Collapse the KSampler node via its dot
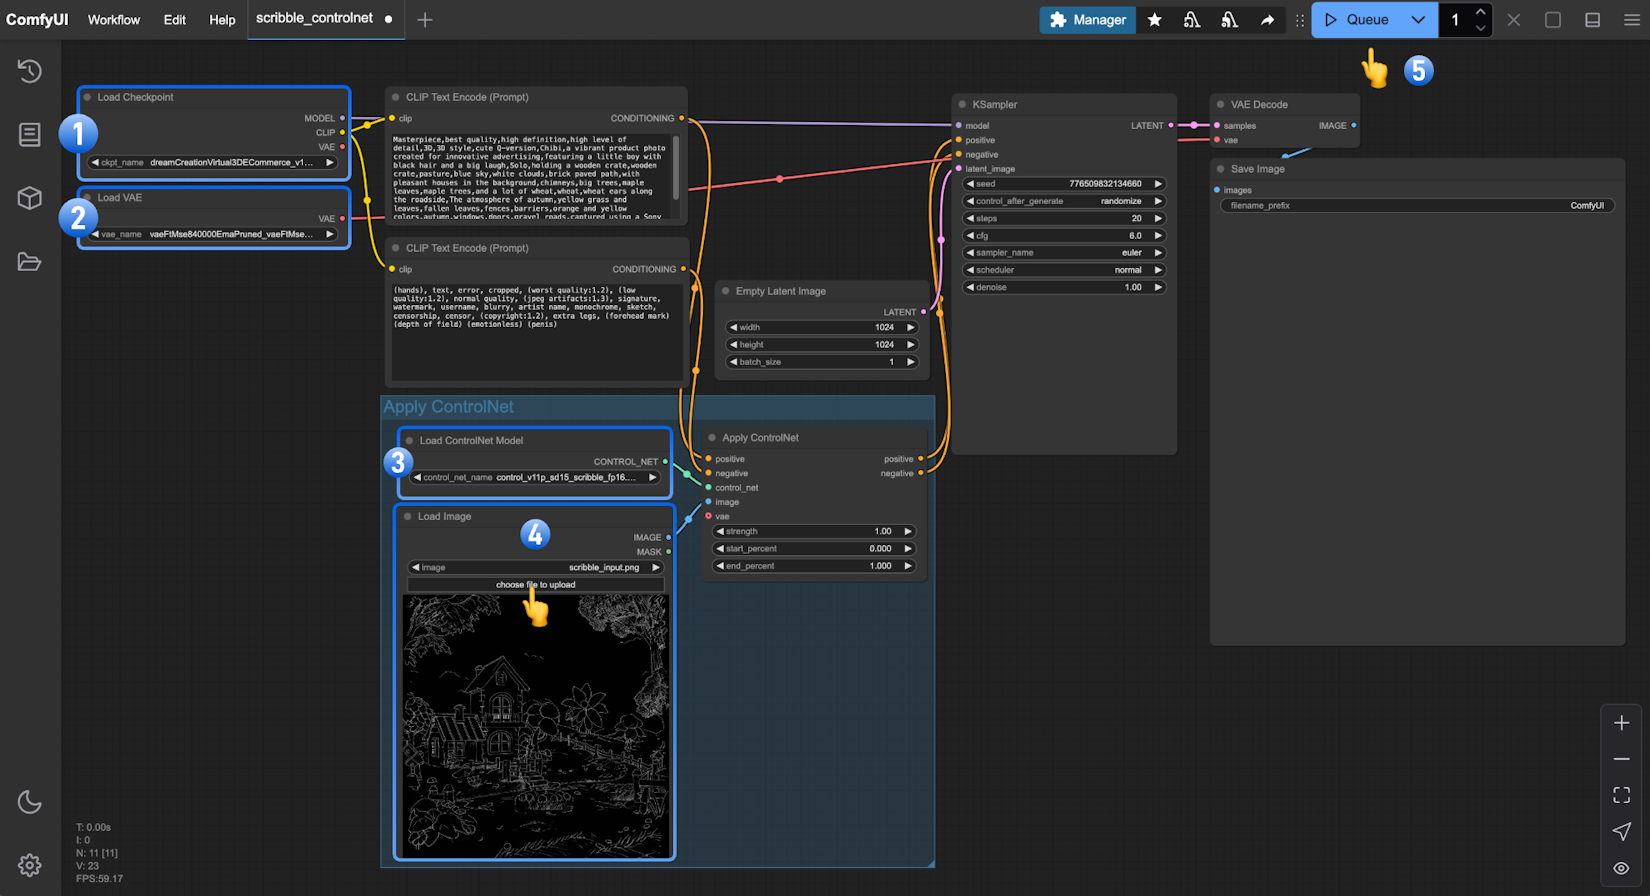 962,105
